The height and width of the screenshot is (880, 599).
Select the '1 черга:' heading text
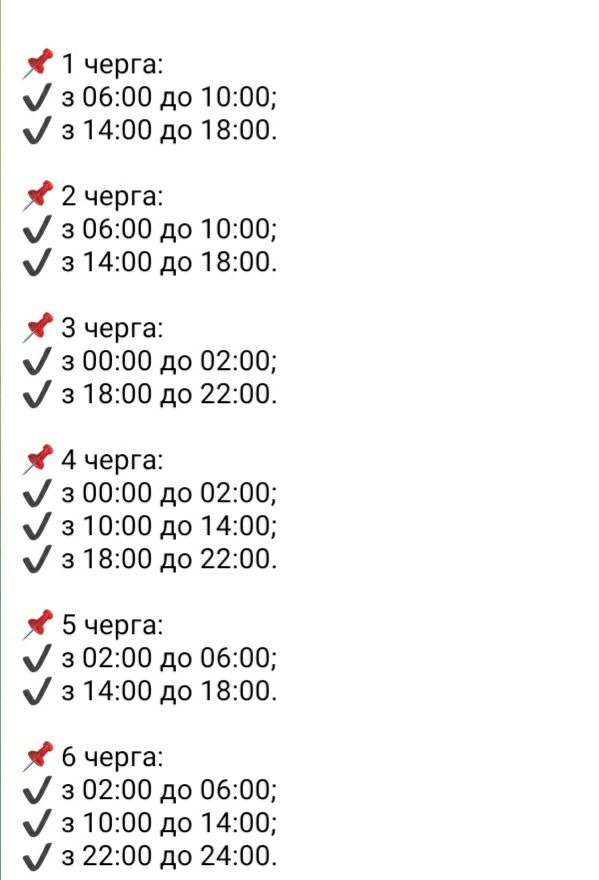[x=112, y=64]
